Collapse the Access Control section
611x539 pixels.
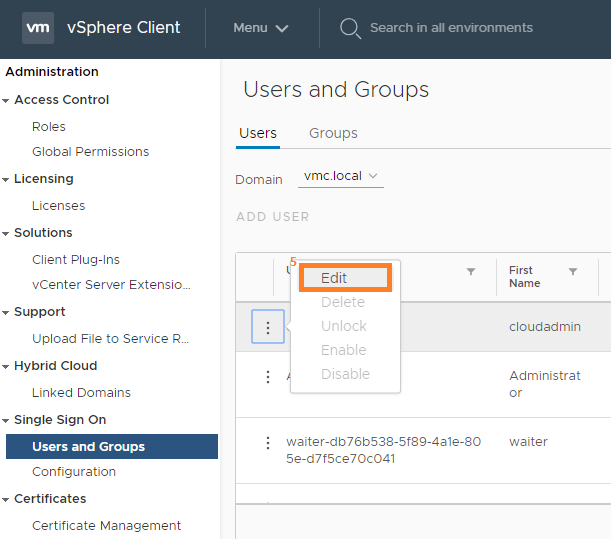coord(5,101)
